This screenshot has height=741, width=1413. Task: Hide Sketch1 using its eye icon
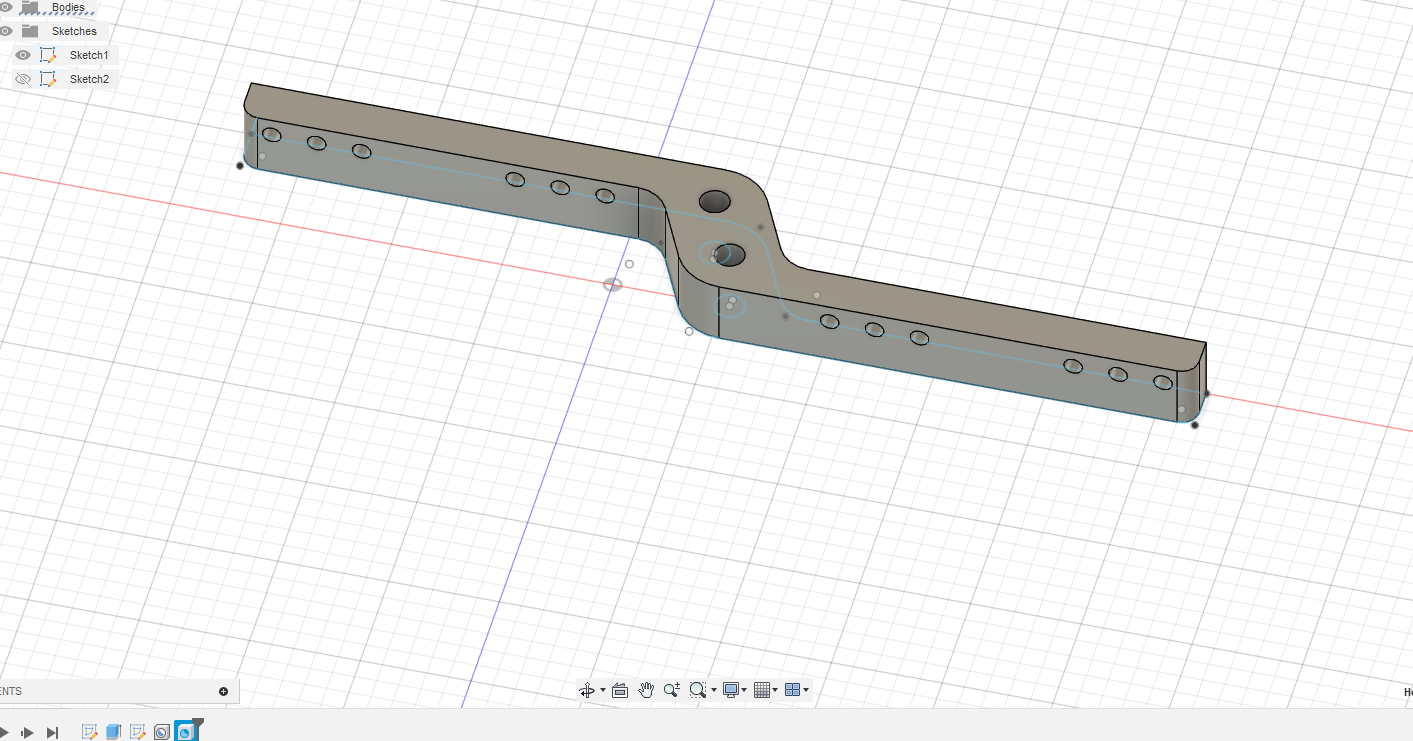point(23,55)
